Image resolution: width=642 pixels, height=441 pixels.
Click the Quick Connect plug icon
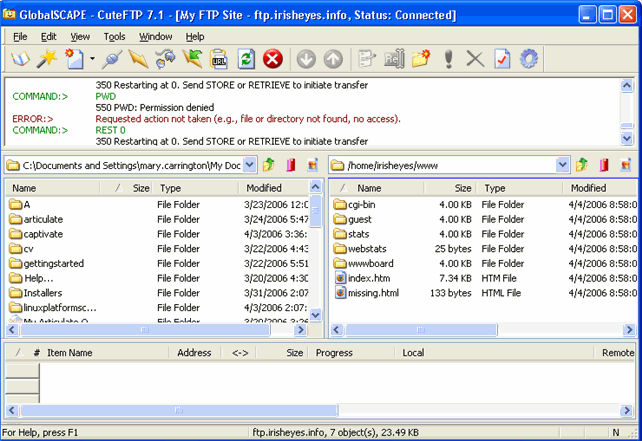tap(112, 59)
